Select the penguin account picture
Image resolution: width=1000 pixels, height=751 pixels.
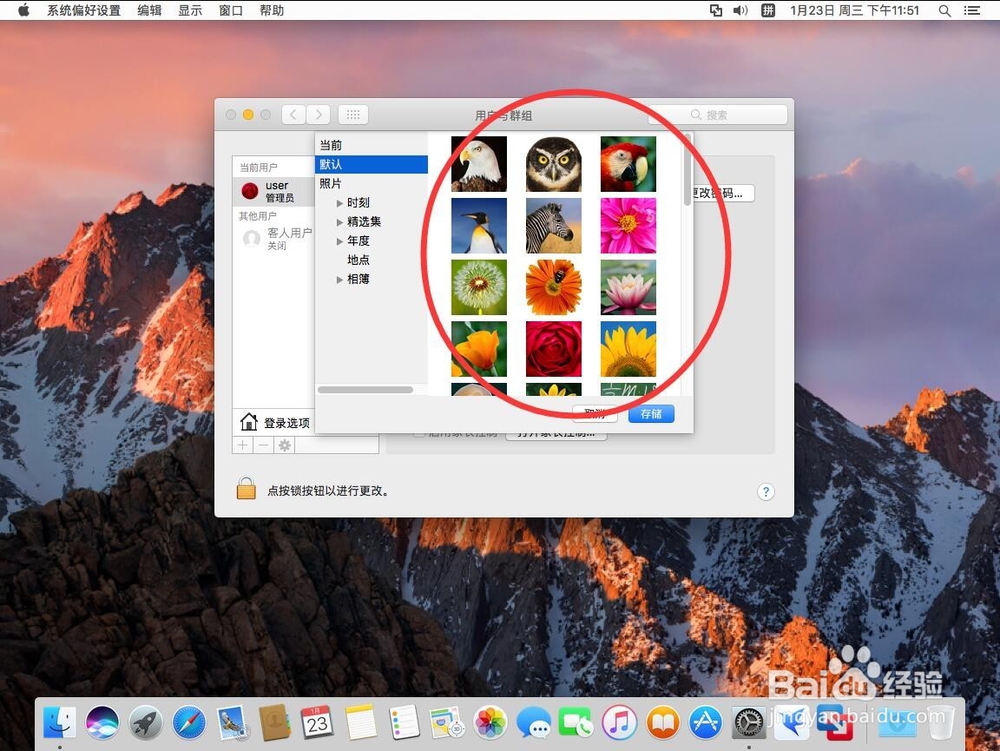[478, 226]
